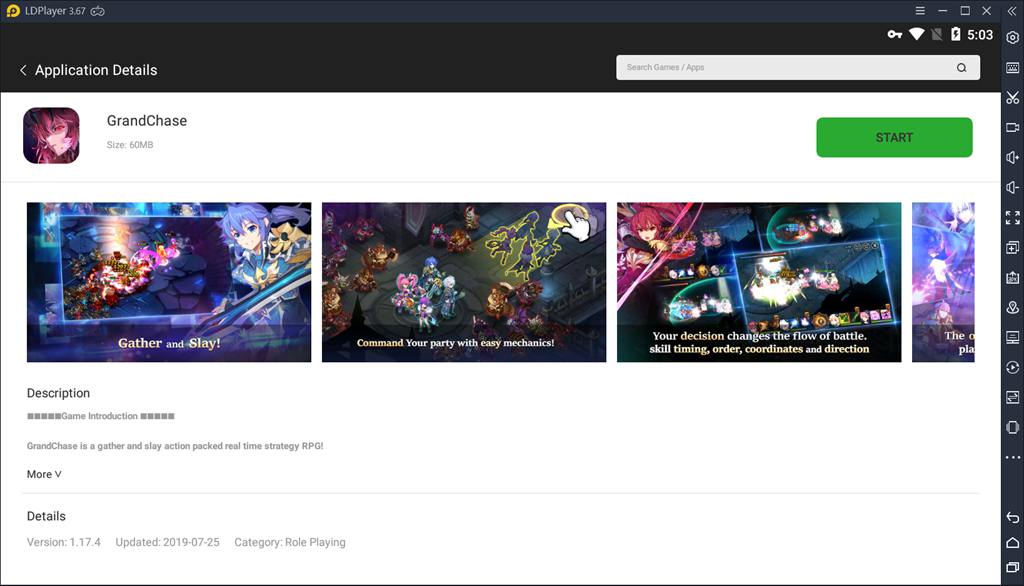
Task: Click the Category: Role Playing text
Action: [x=290, y=542]
